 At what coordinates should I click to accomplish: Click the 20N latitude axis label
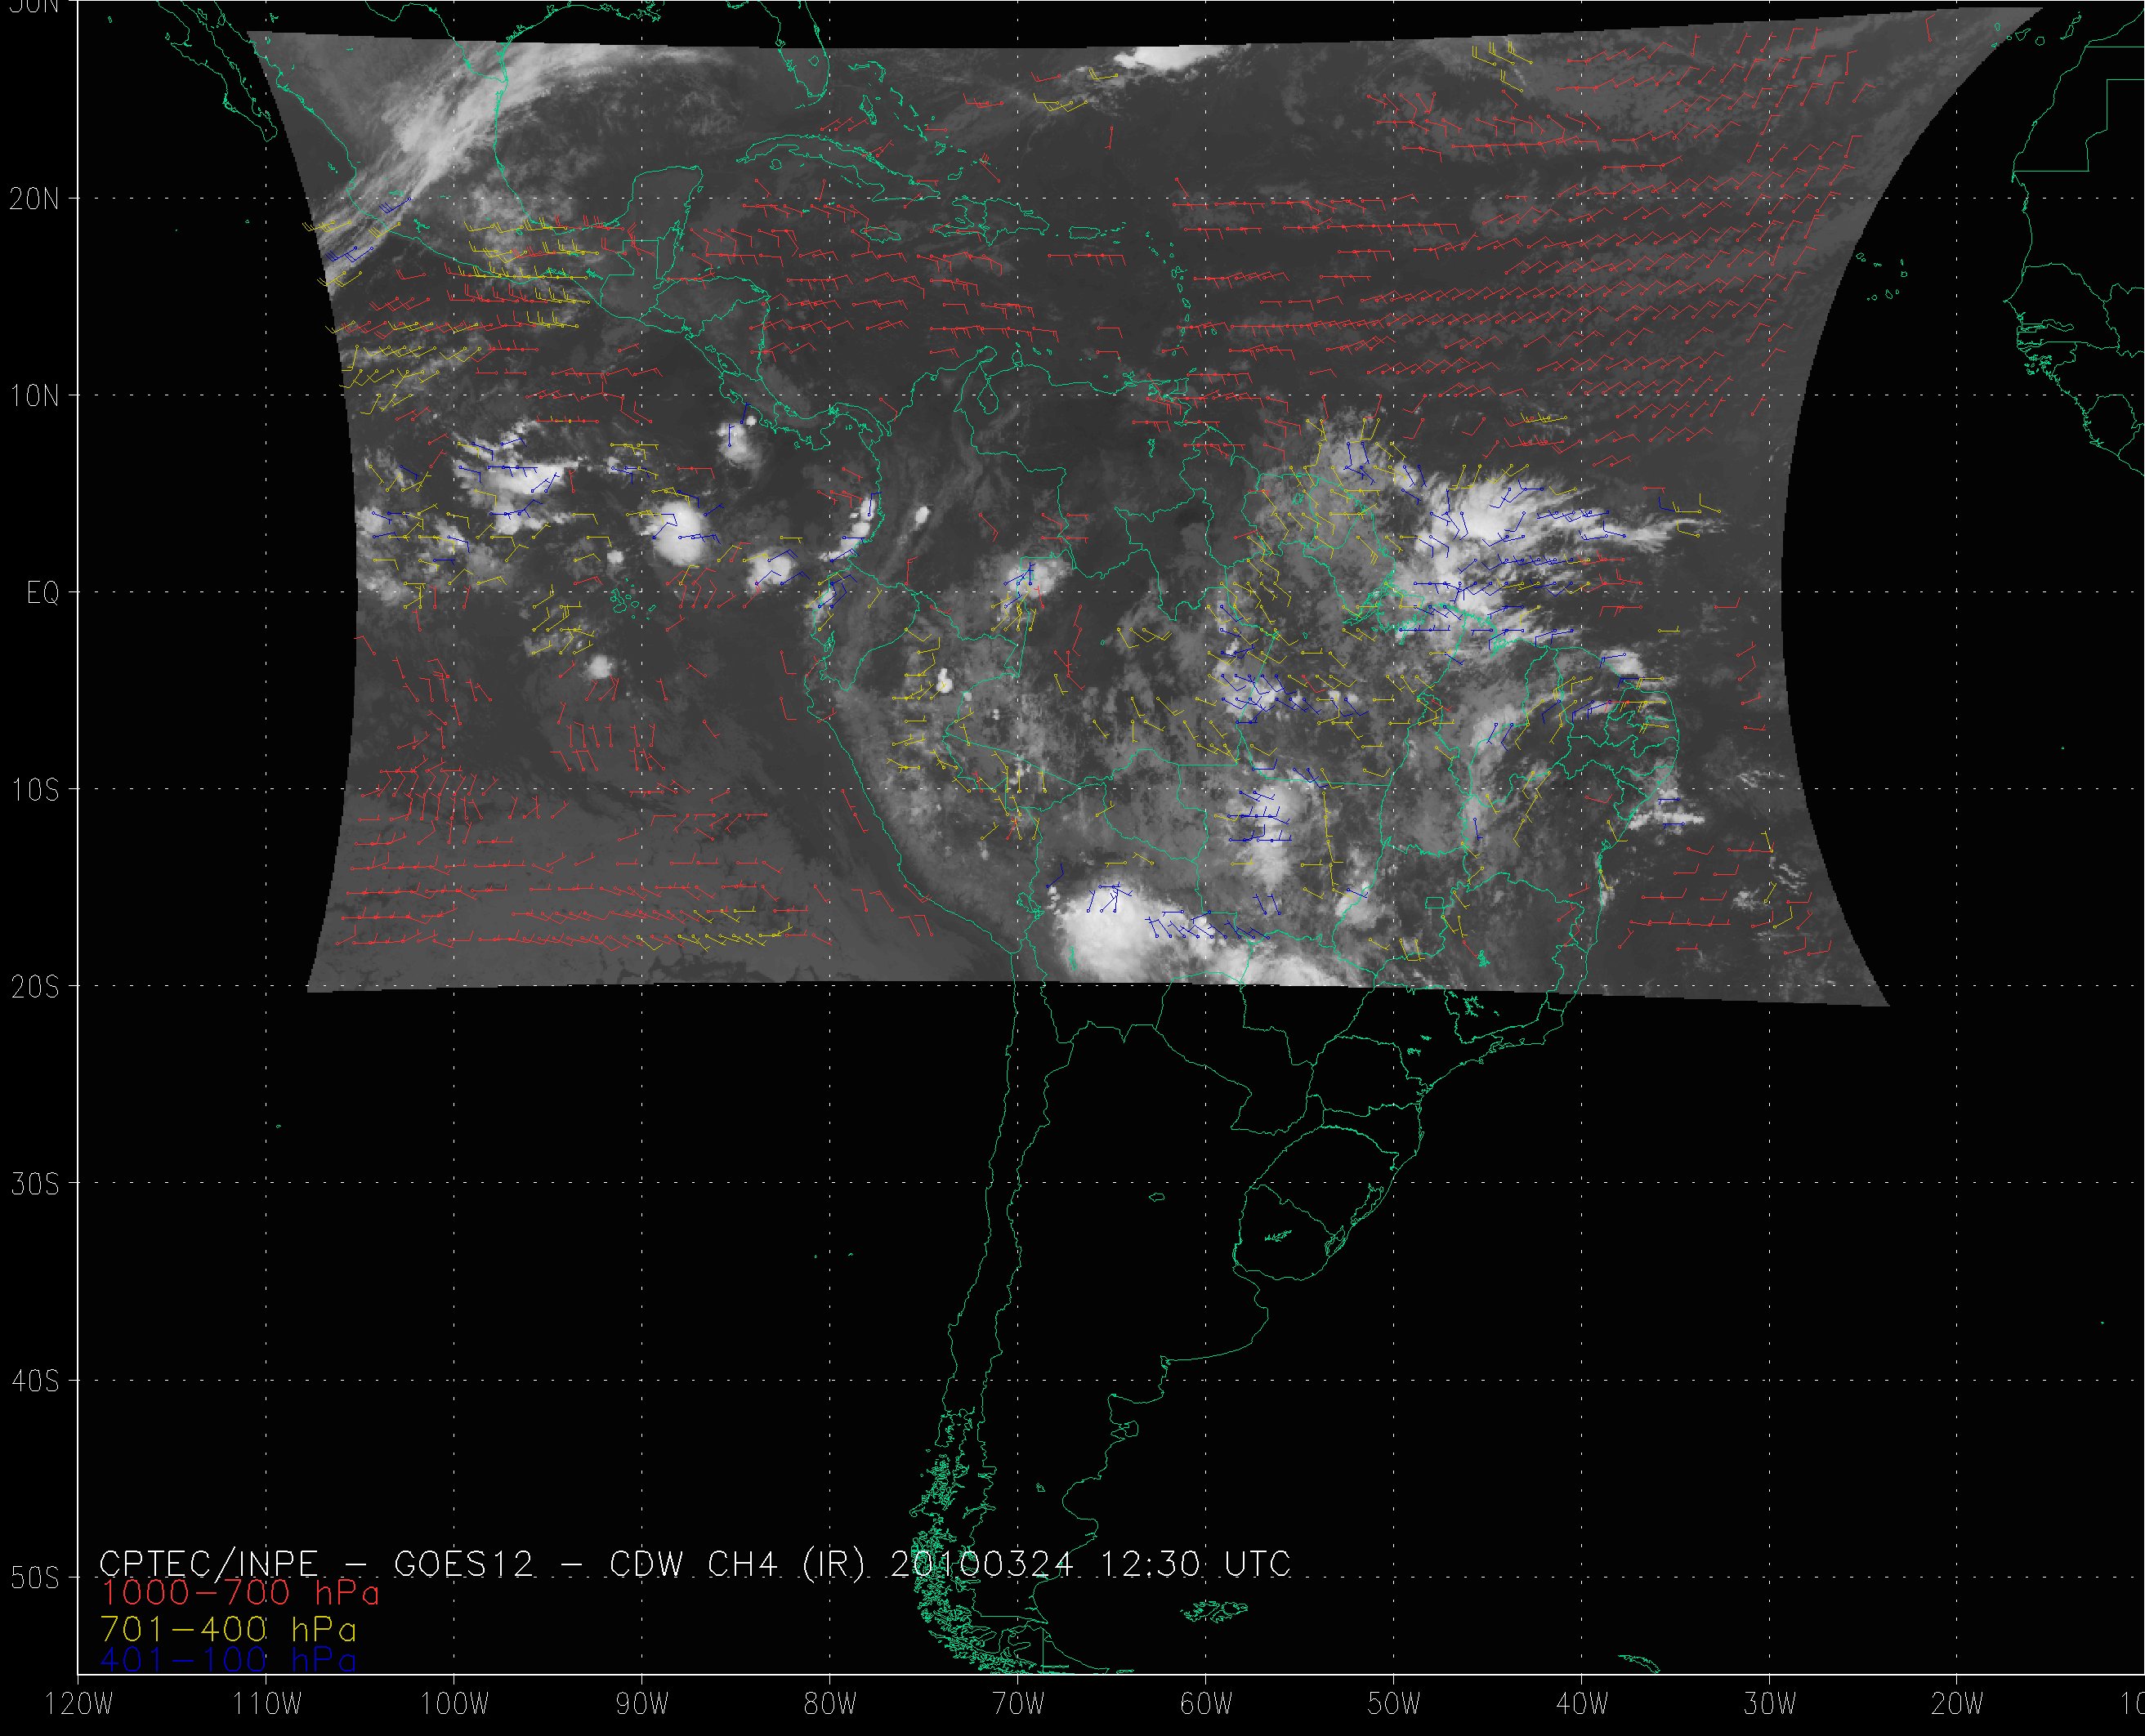click(x=35, y=199)
